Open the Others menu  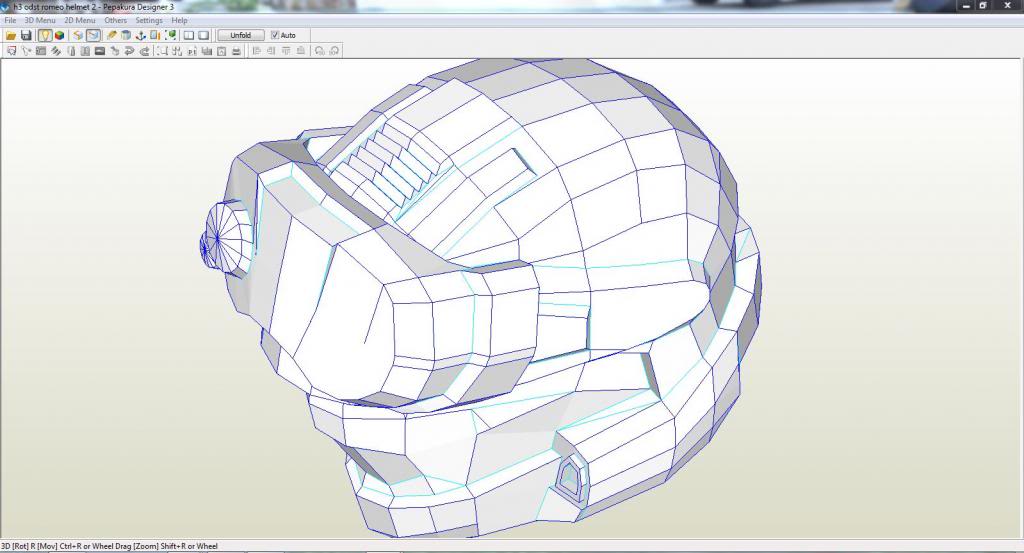tap(116, 20)
